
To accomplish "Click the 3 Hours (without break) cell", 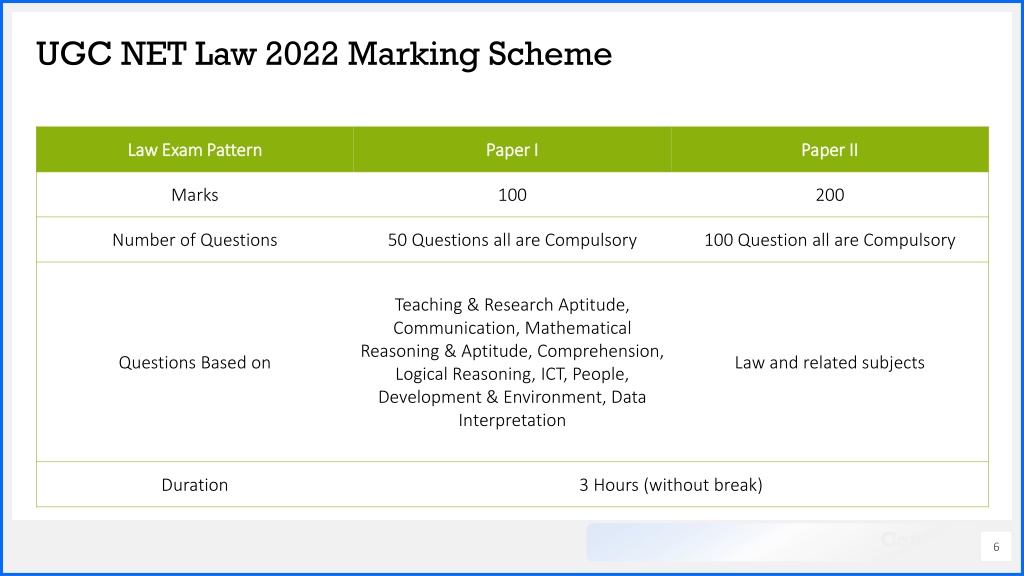I will (x=671, y=485).
